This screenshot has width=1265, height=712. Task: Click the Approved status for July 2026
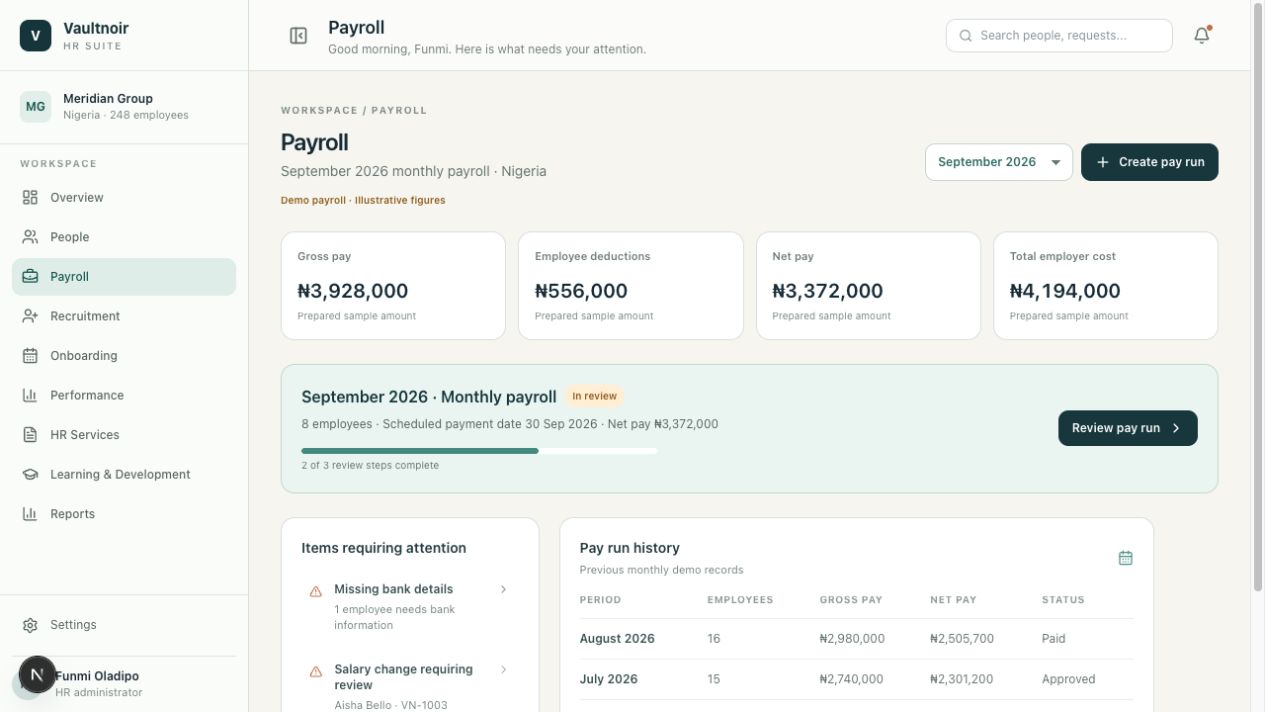pyautogui.click(x=1068, y=679)
